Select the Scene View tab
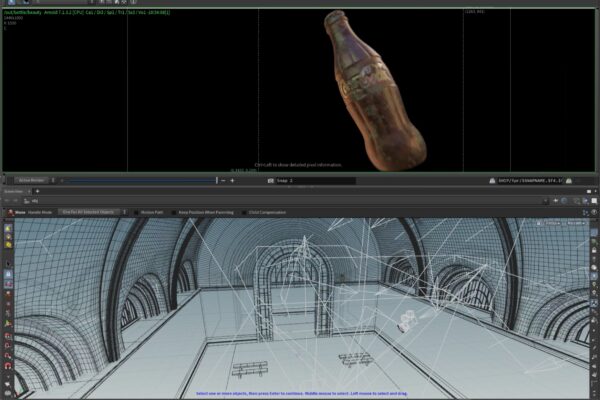The width and height of the screenshot is (600, 400). [14, 191]
